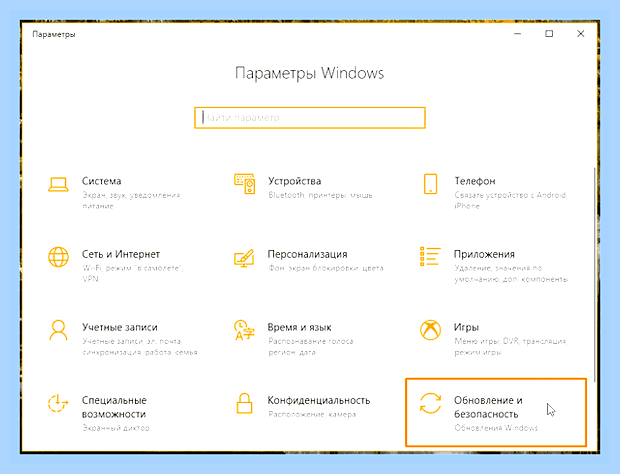
Task: Click description 'Wi-Fi, режим "в самолете", VPN'
Action: coord(132,274)
